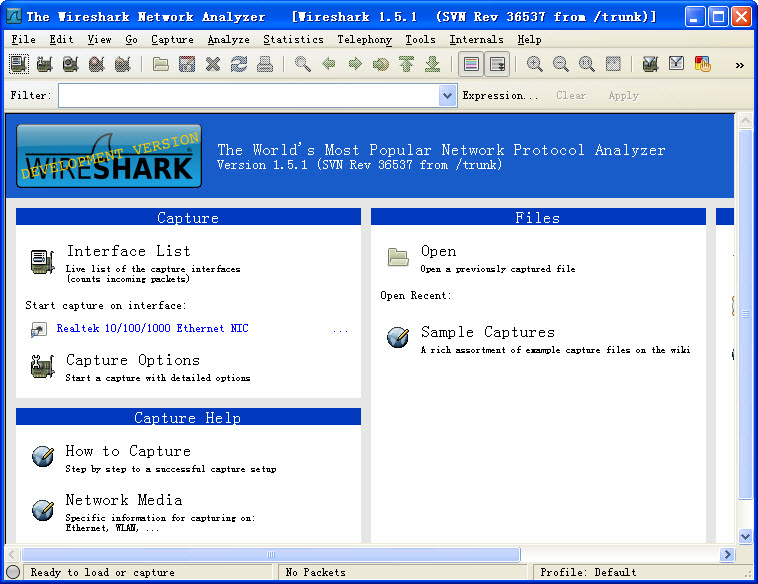Expand the Filter history dropdown arrow

pyautogui.click(x=448, y=95)
